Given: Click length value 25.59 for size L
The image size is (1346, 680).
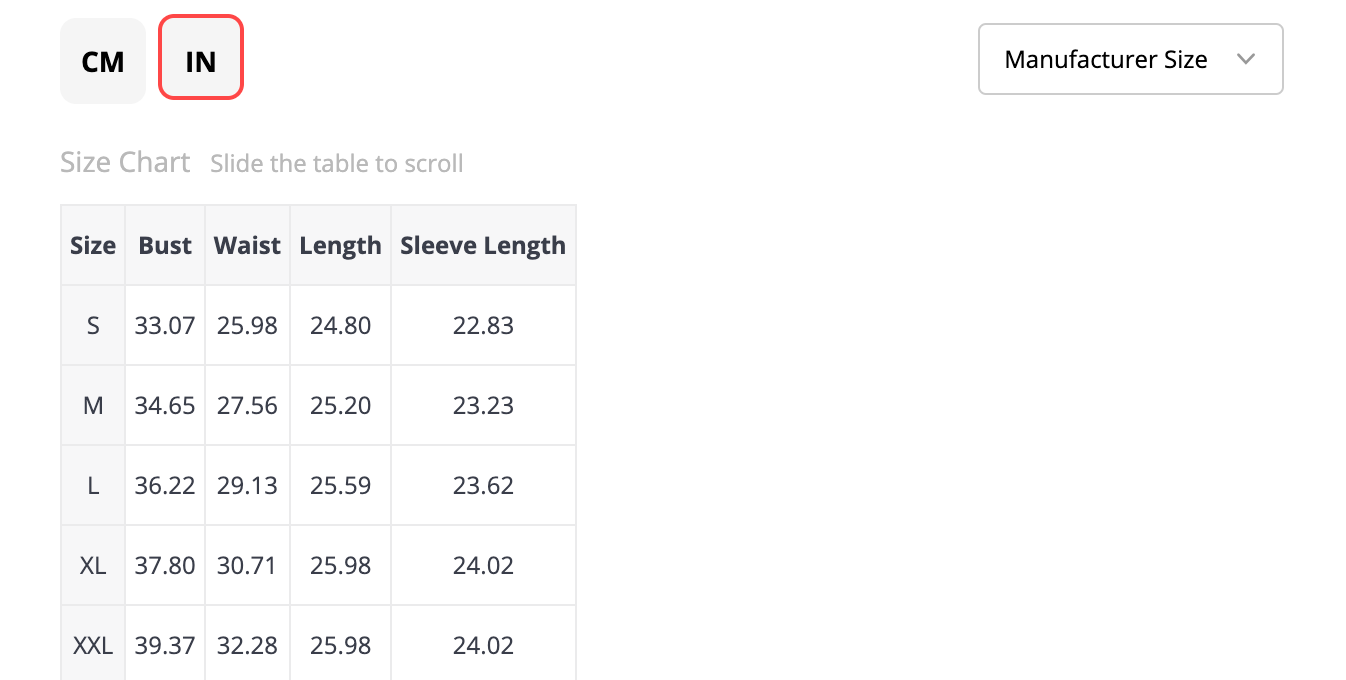Looking at the screenshot, I should click(340, 485).
